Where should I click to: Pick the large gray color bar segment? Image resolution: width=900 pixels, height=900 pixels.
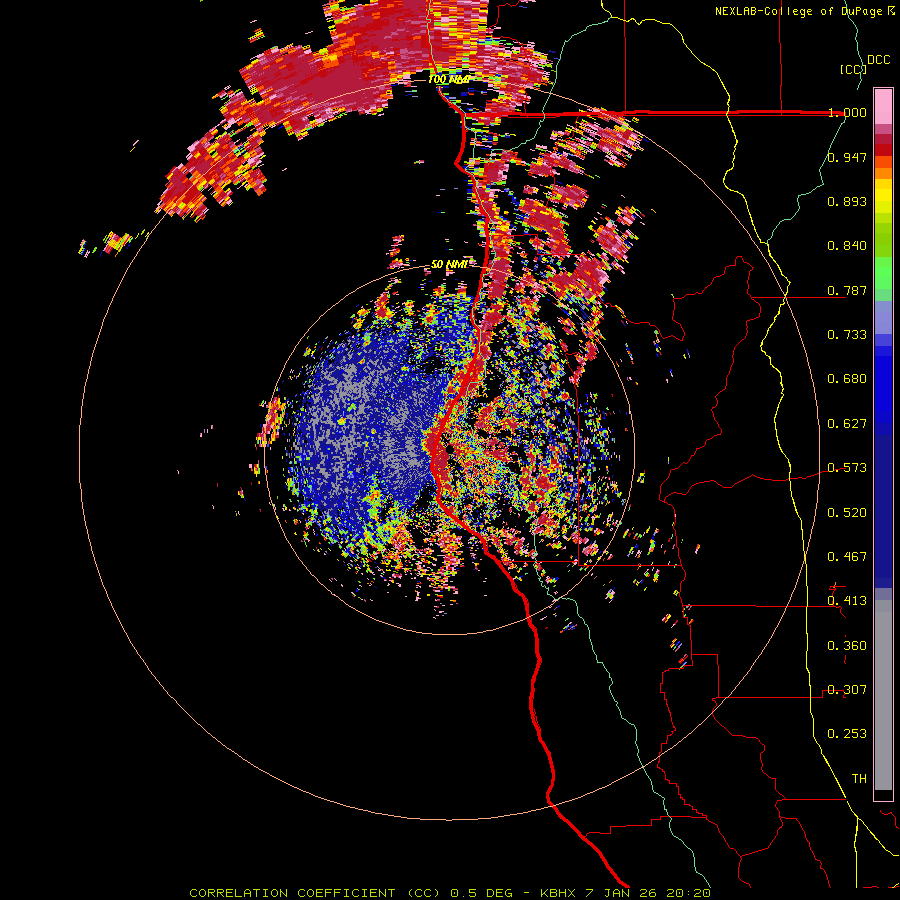(883, 695)
